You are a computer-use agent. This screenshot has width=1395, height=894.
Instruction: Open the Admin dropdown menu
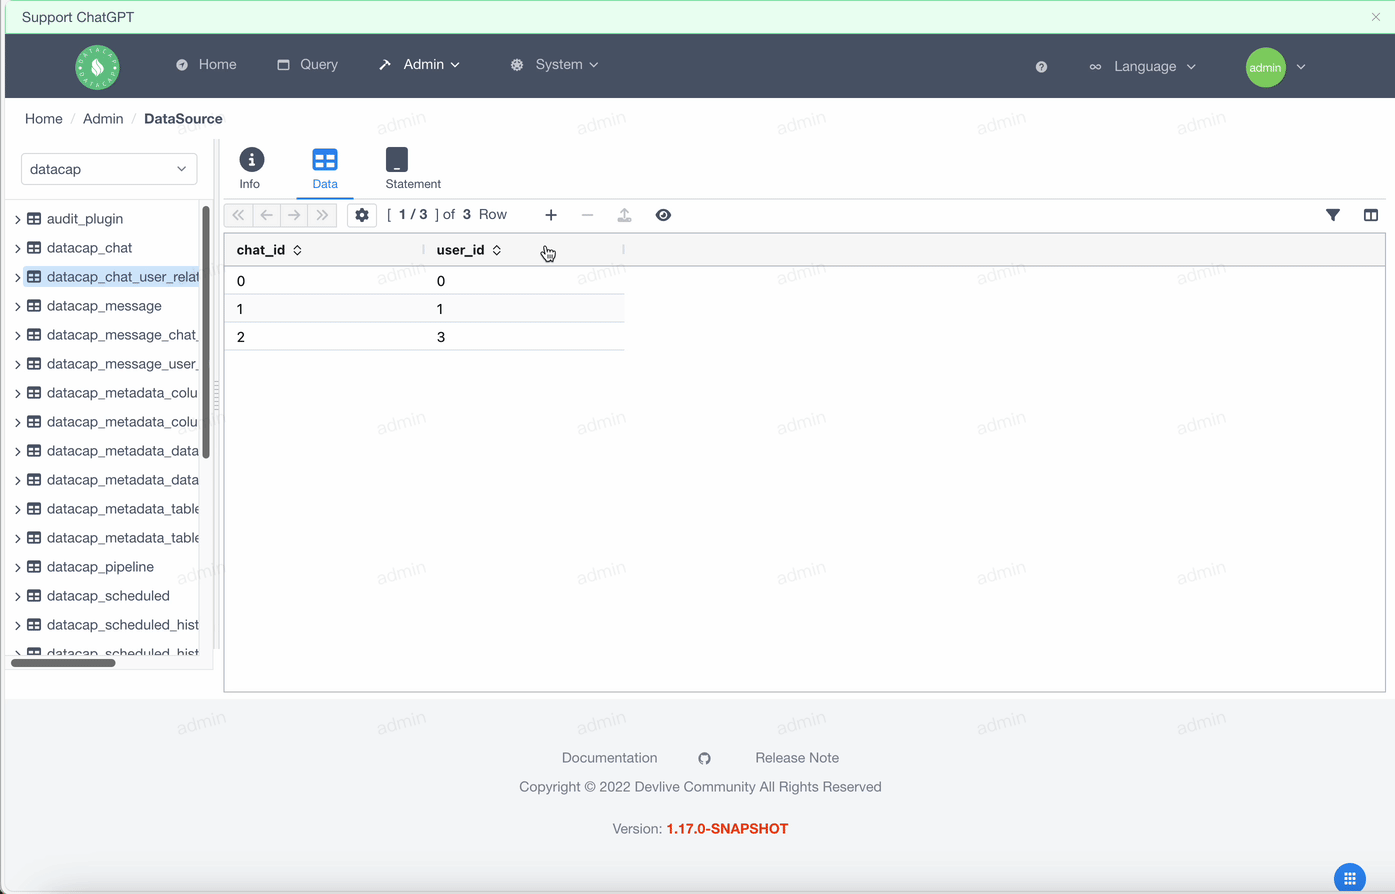(419, 64)
